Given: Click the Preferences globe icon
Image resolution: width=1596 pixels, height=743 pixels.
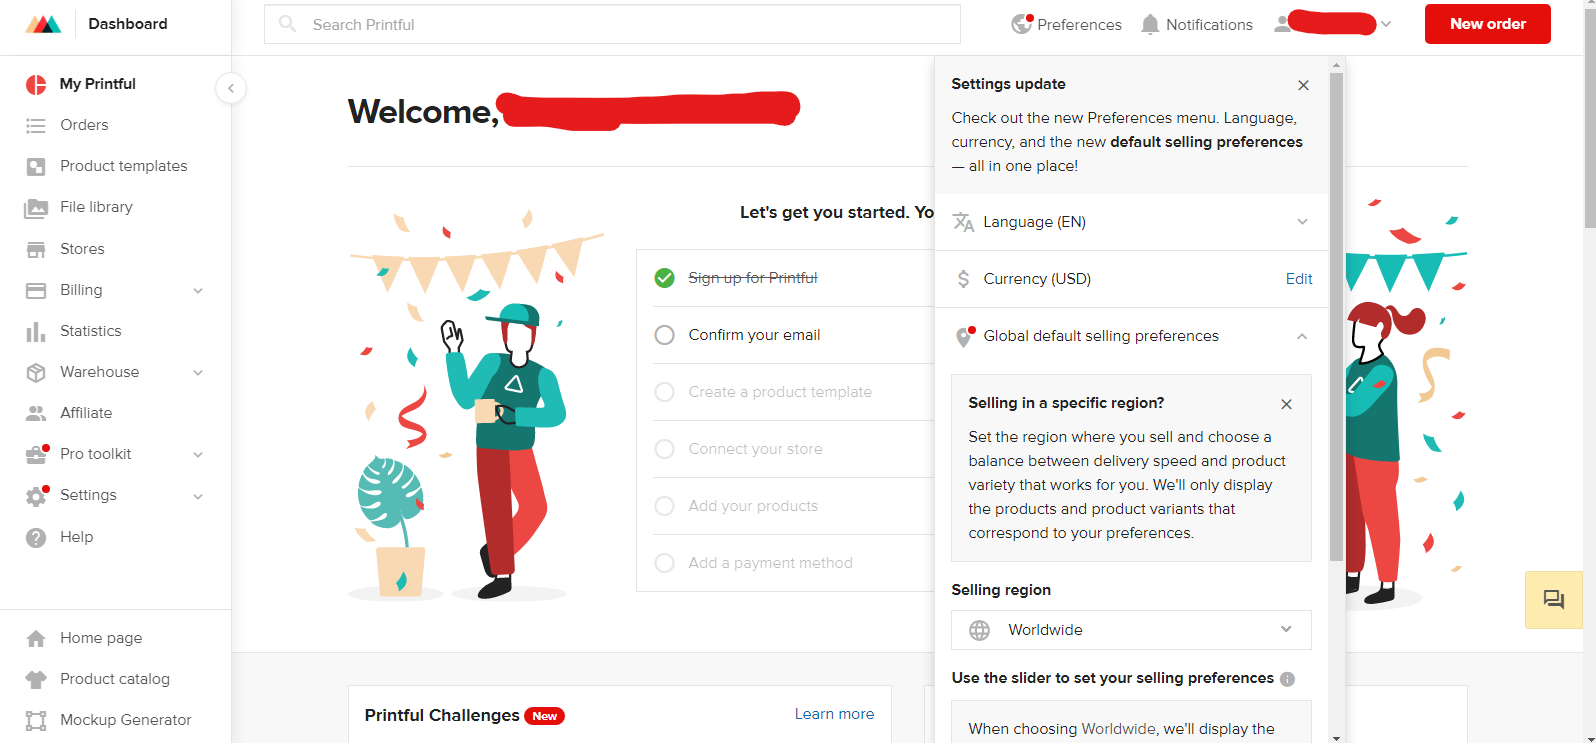Looking at the screenshot, I should coord(1021,24).
